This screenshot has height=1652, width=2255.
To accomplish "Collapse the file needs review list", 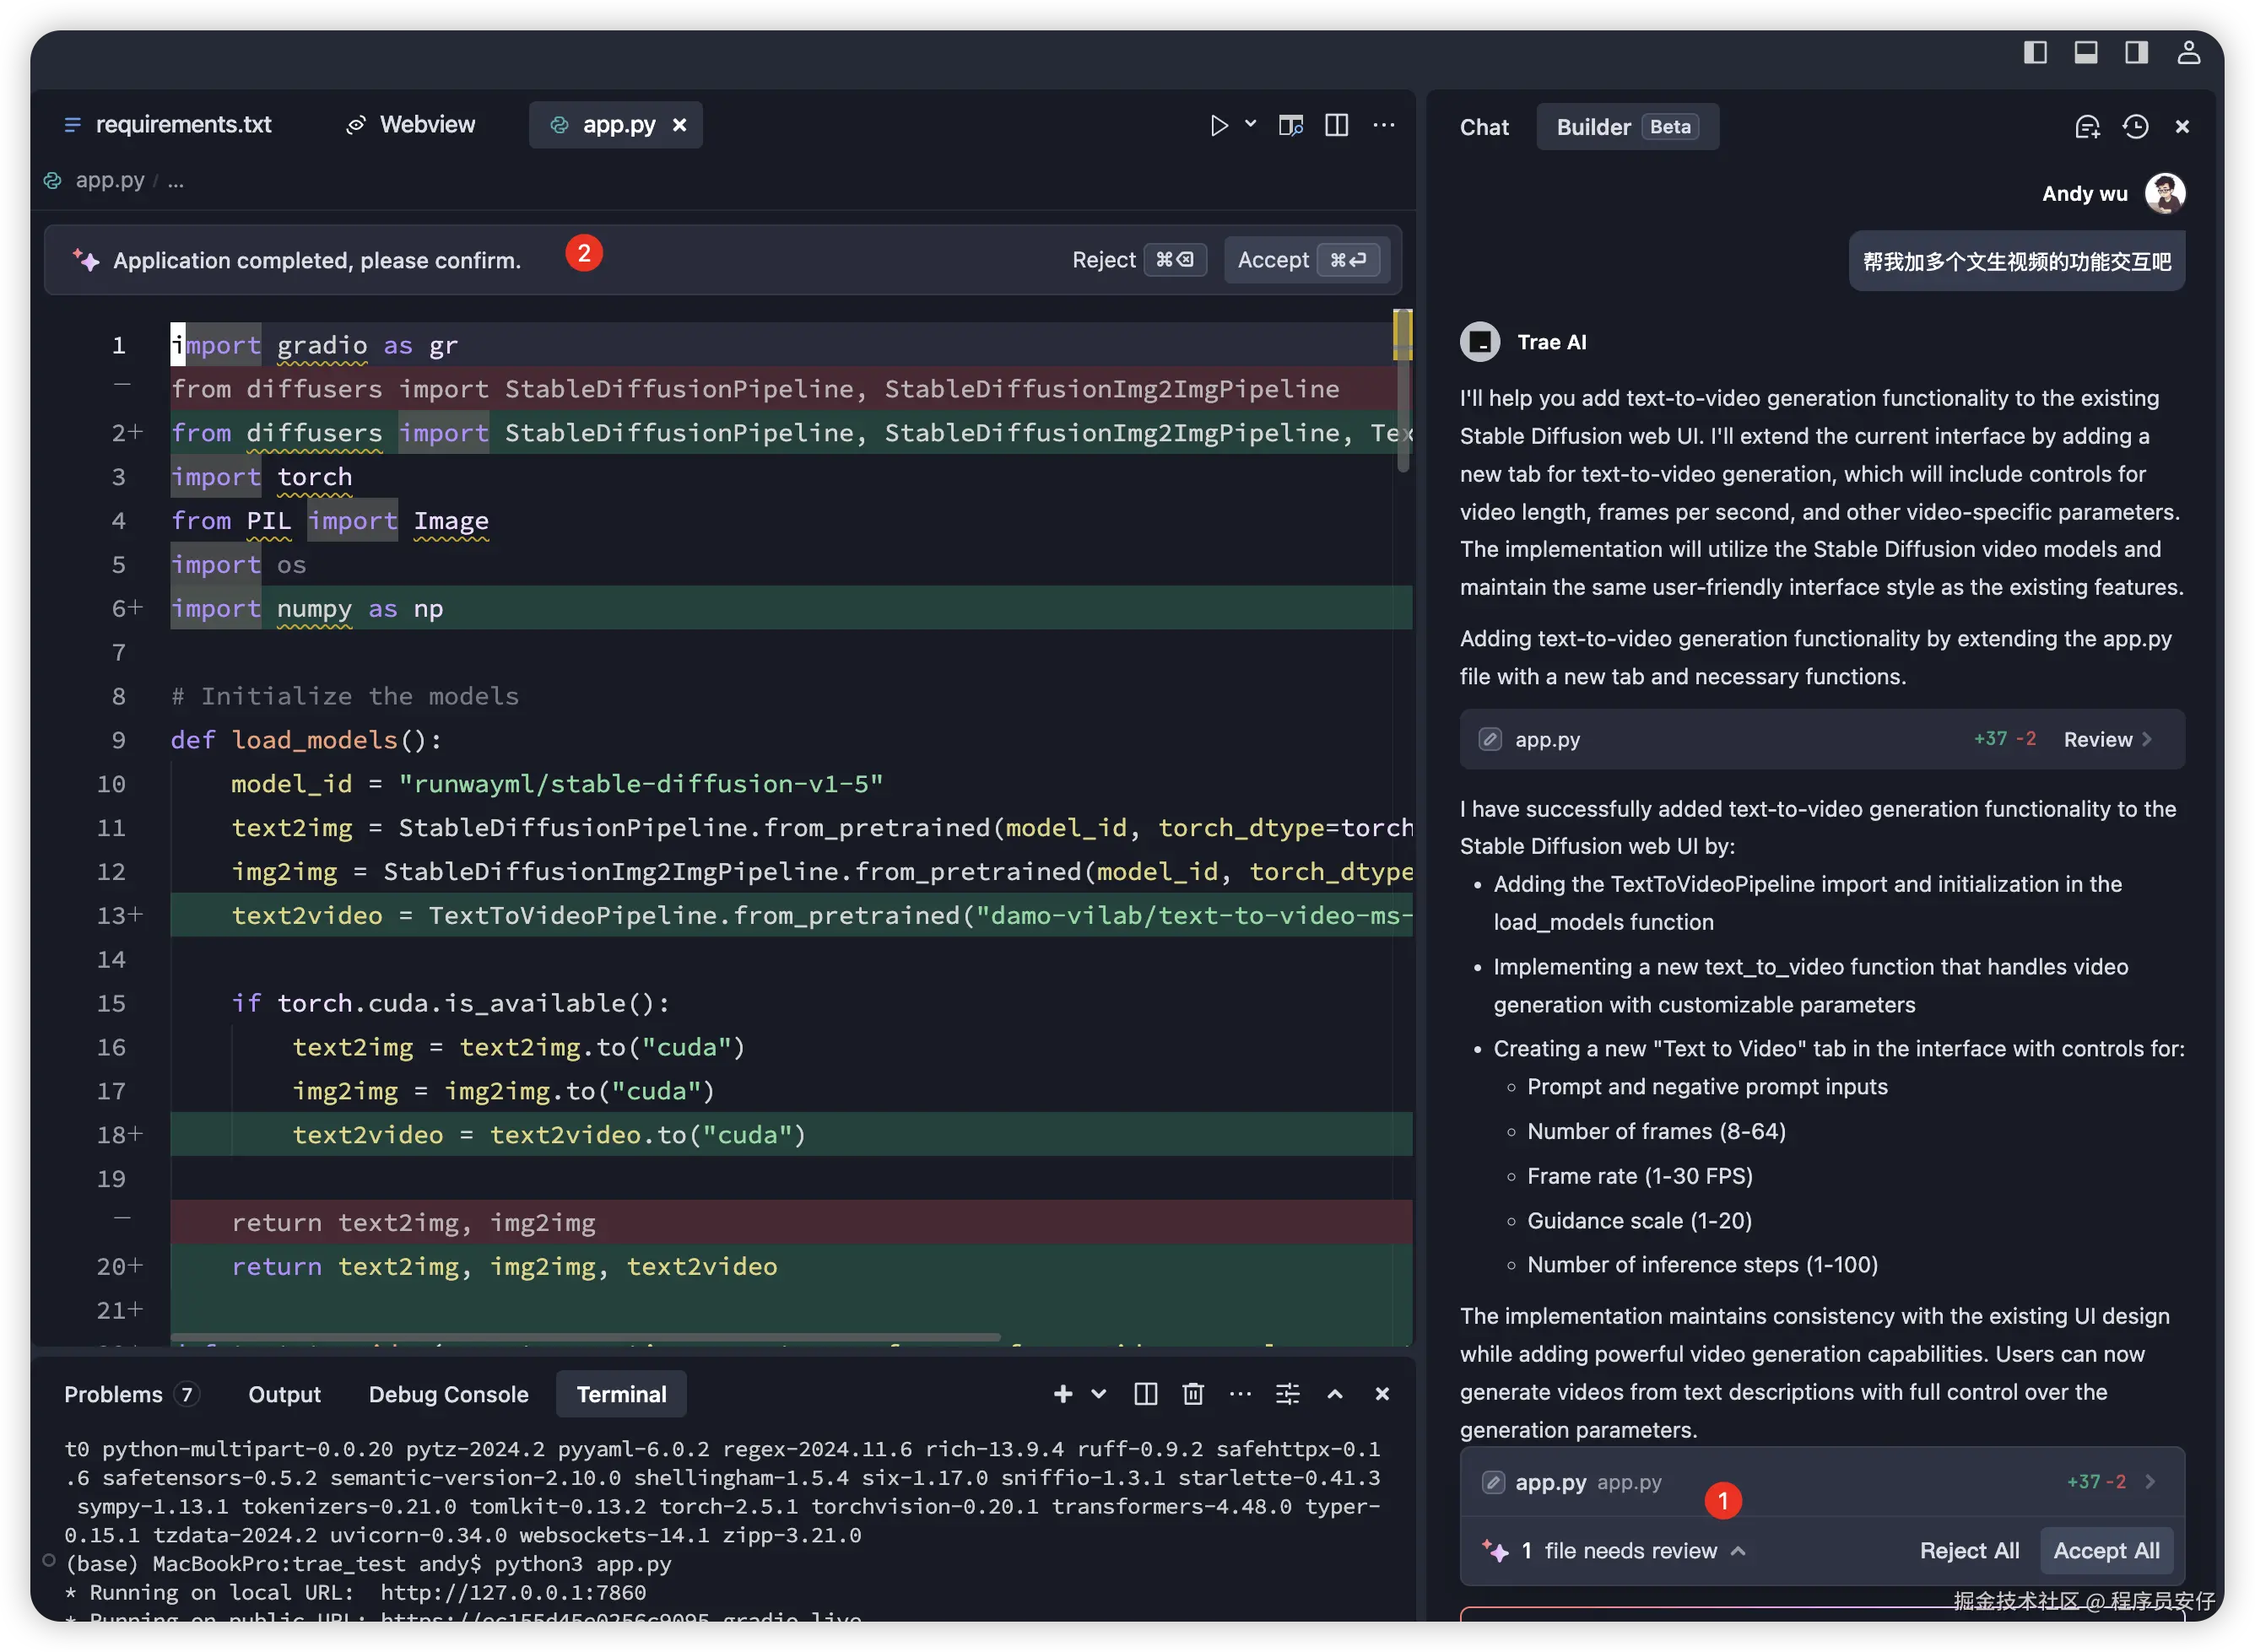I will coord(1738,1551).
